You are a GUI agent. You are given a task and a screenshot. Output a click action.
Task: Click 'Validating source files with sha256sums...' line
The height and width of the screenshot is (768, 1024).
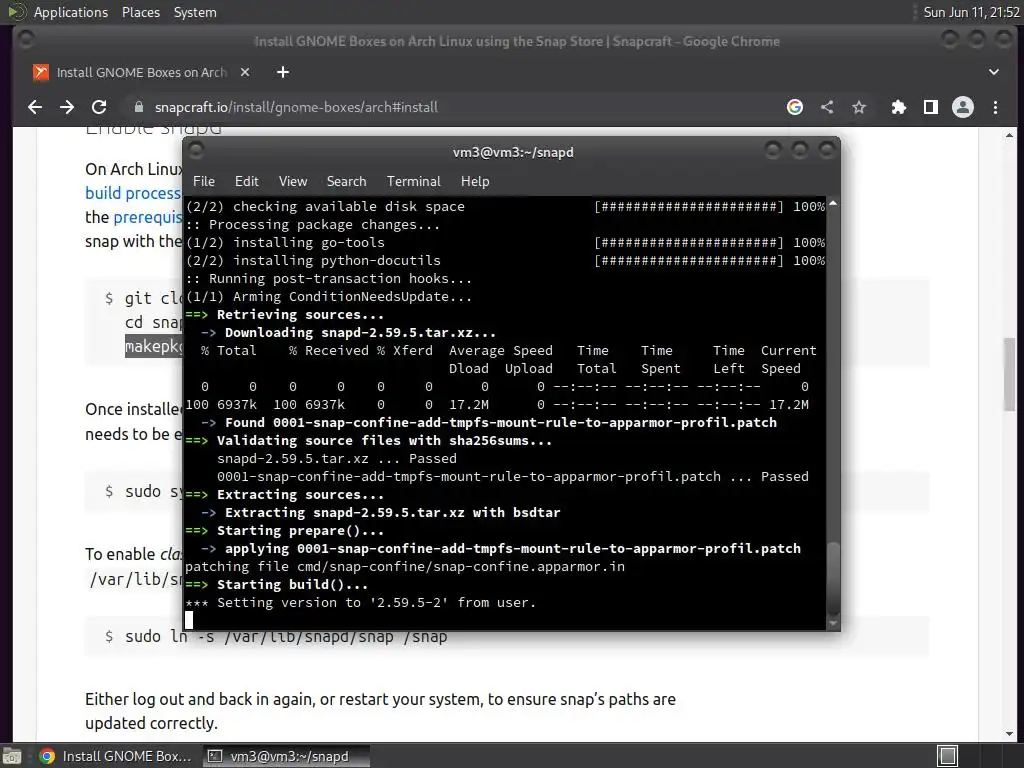click(x=384, y=441)
